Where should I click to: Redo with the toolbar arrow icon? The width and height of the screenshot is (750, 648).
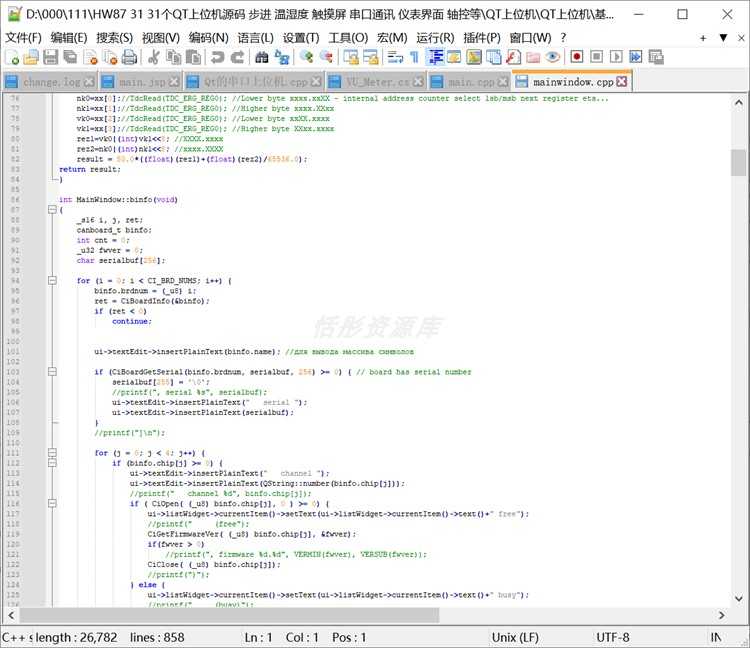tap(237, 57)
